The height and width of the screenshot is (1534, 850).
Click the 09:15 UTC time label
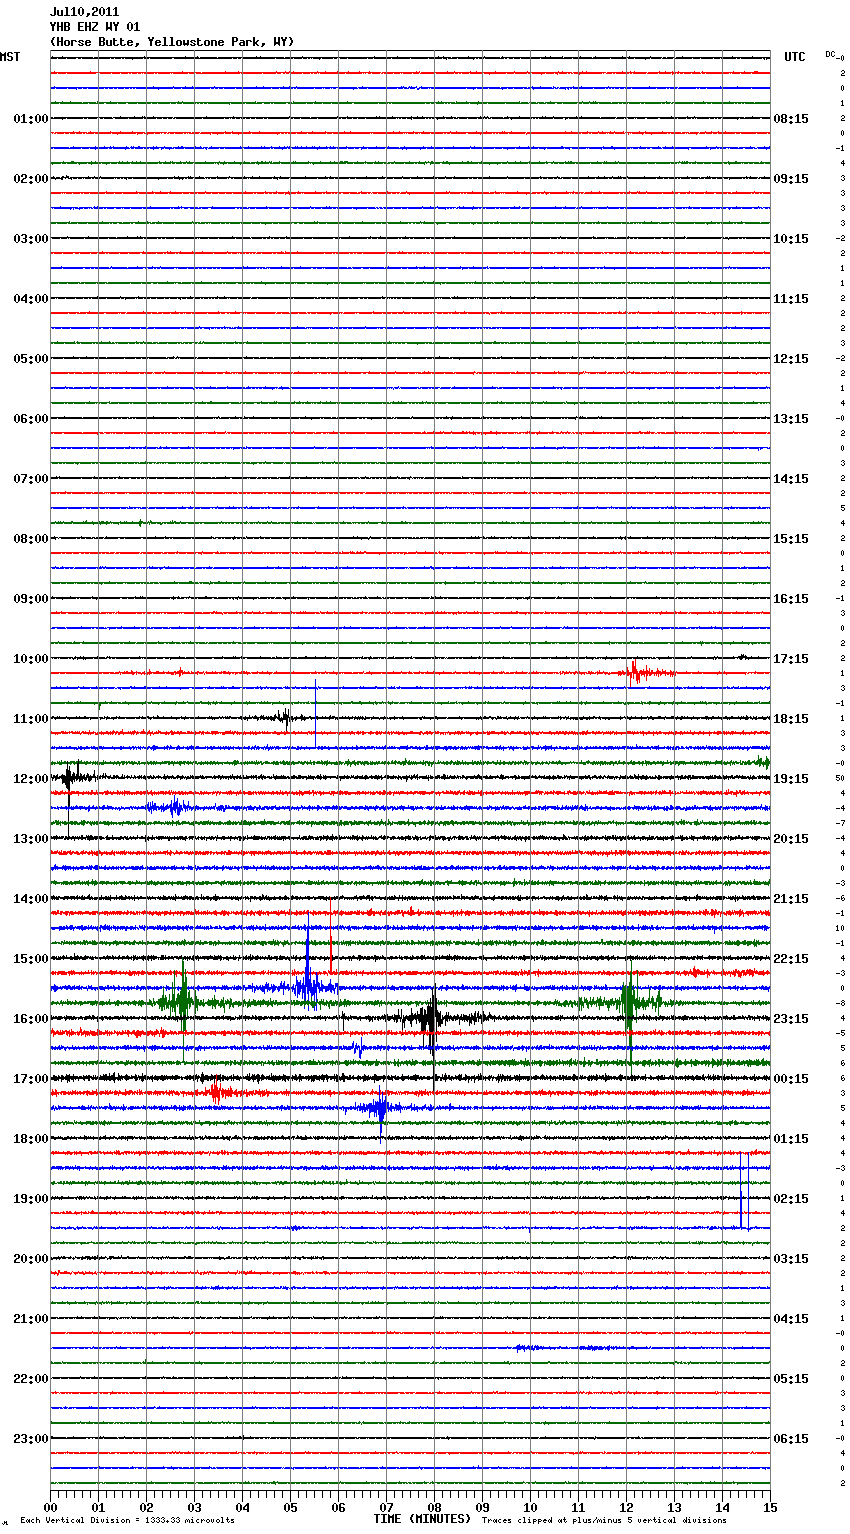(x=791, y=179)
